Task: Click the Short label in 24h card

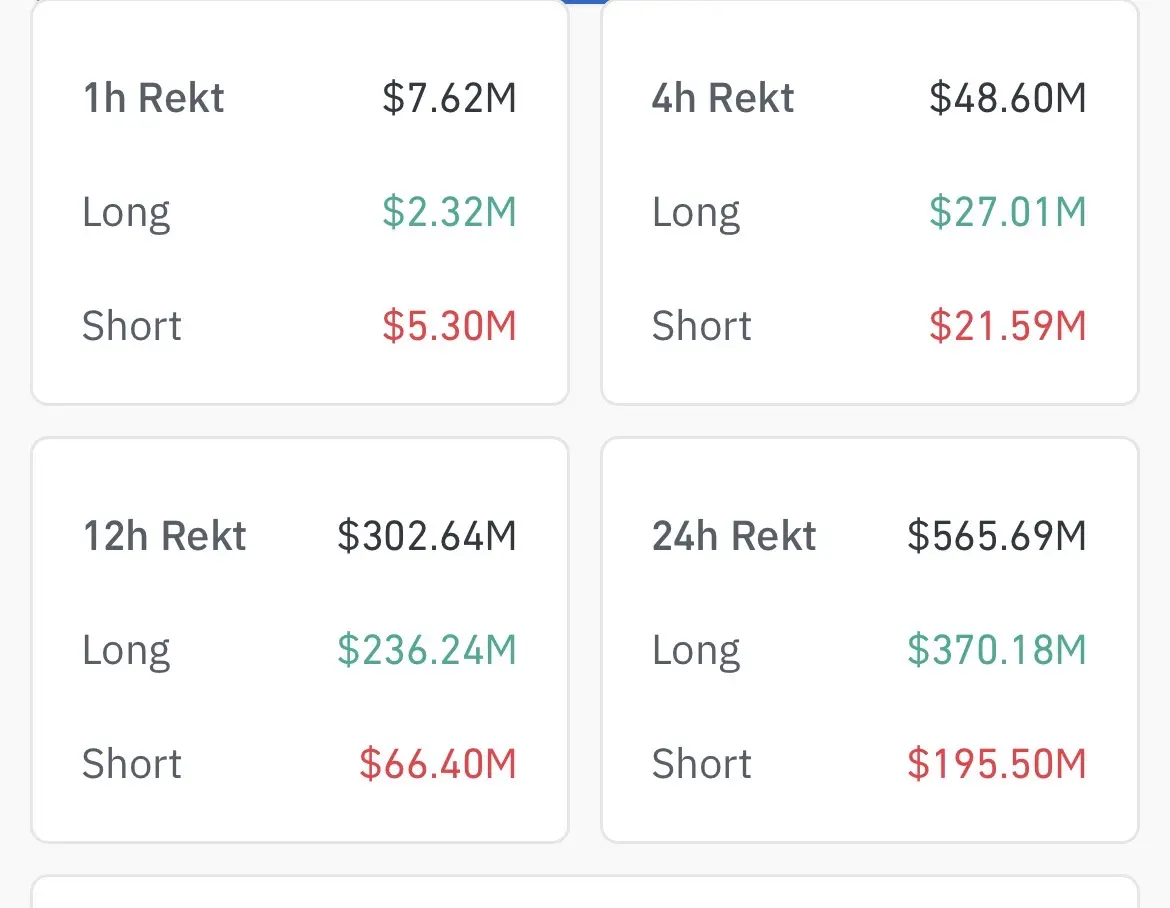Action: pos(701,764)
